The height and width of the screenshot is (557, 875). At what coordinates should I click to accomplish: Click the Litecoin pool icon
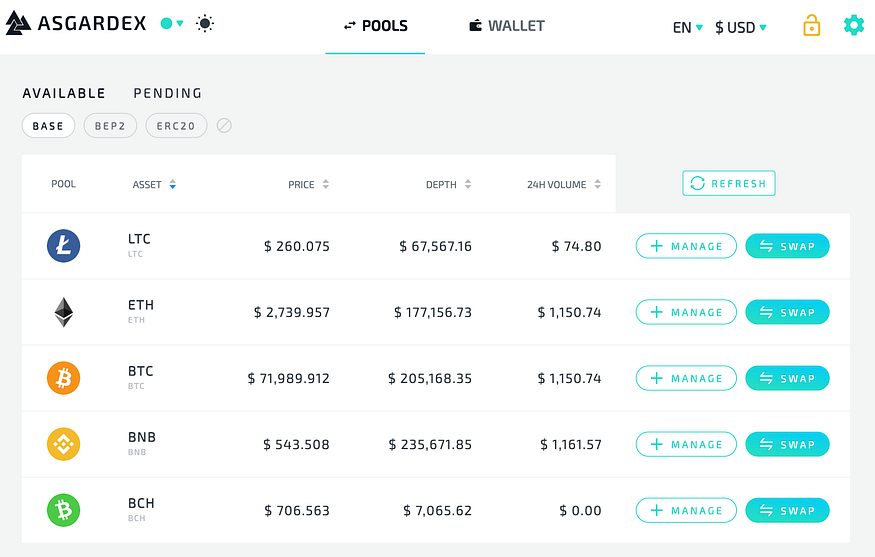coord(63,246)
